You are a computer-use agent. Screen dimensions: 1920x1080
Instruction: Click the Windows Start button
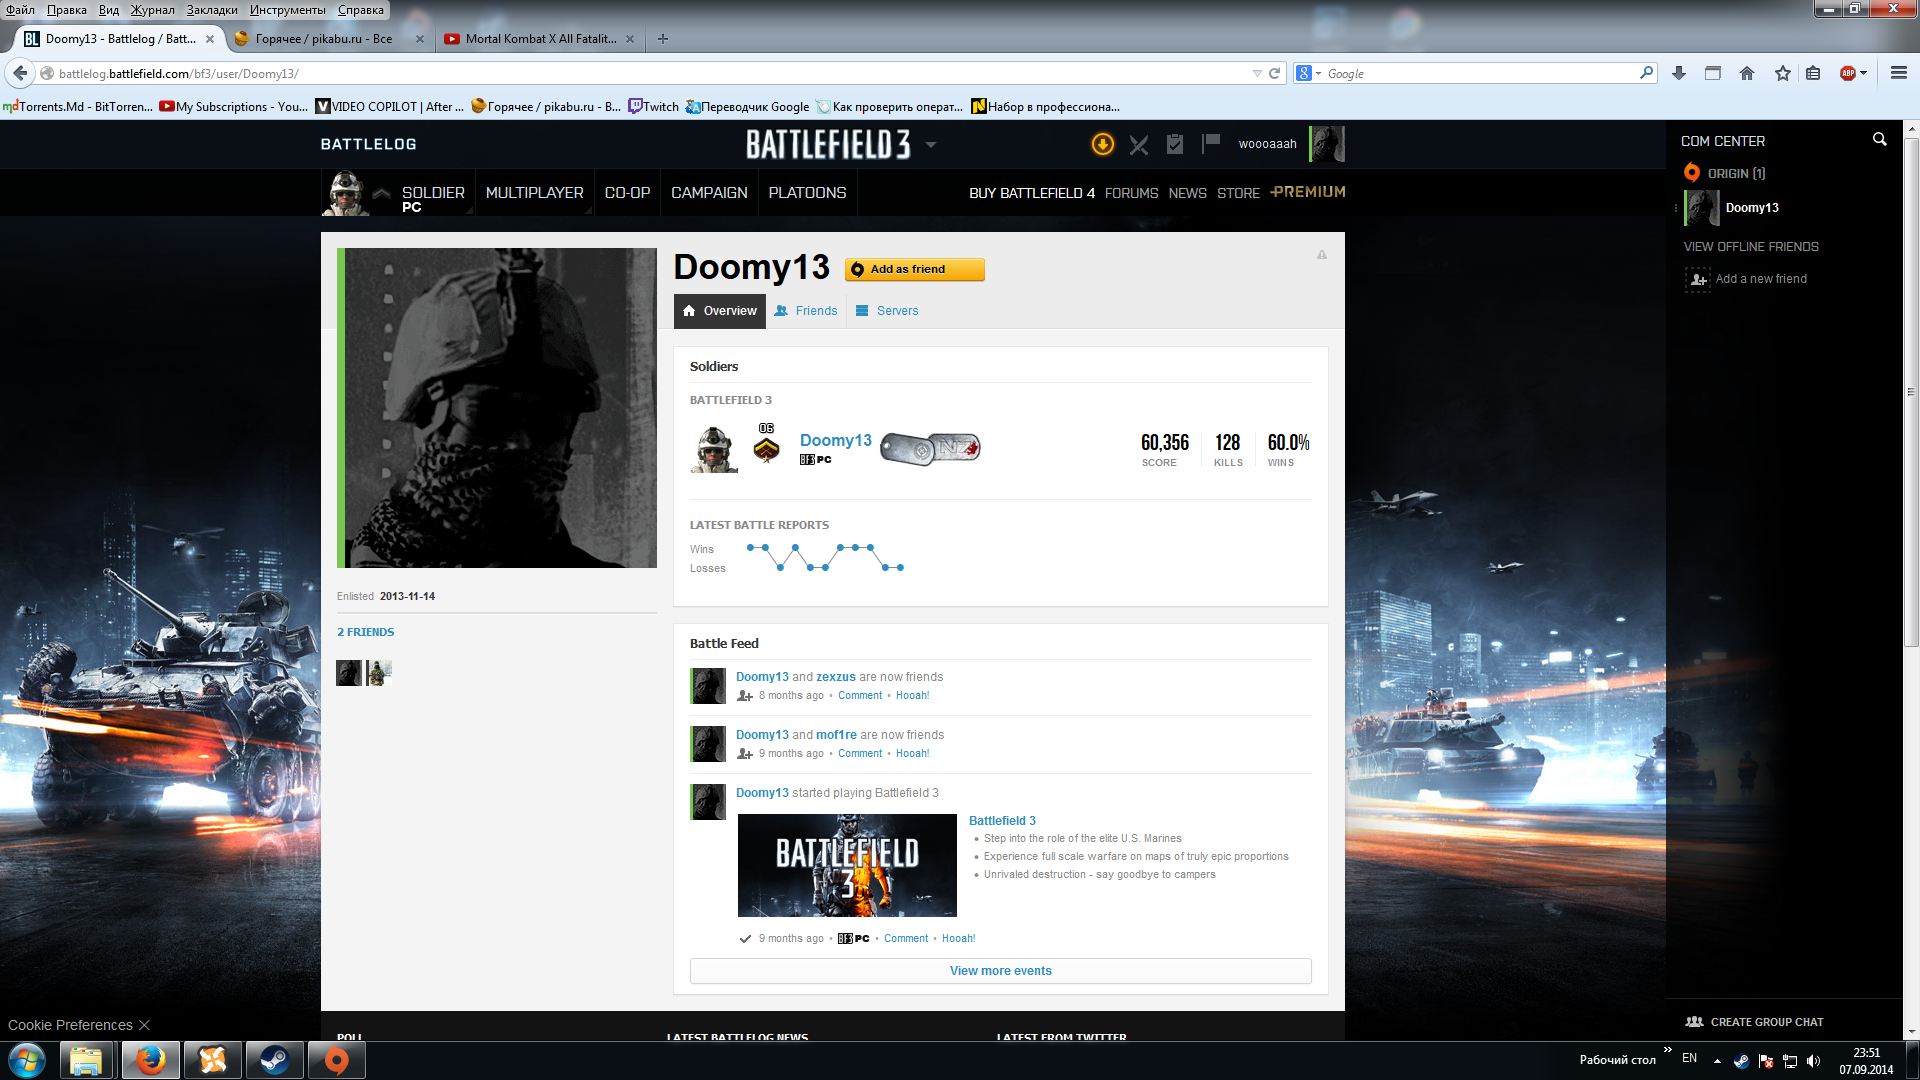(x=27, y=1060)
